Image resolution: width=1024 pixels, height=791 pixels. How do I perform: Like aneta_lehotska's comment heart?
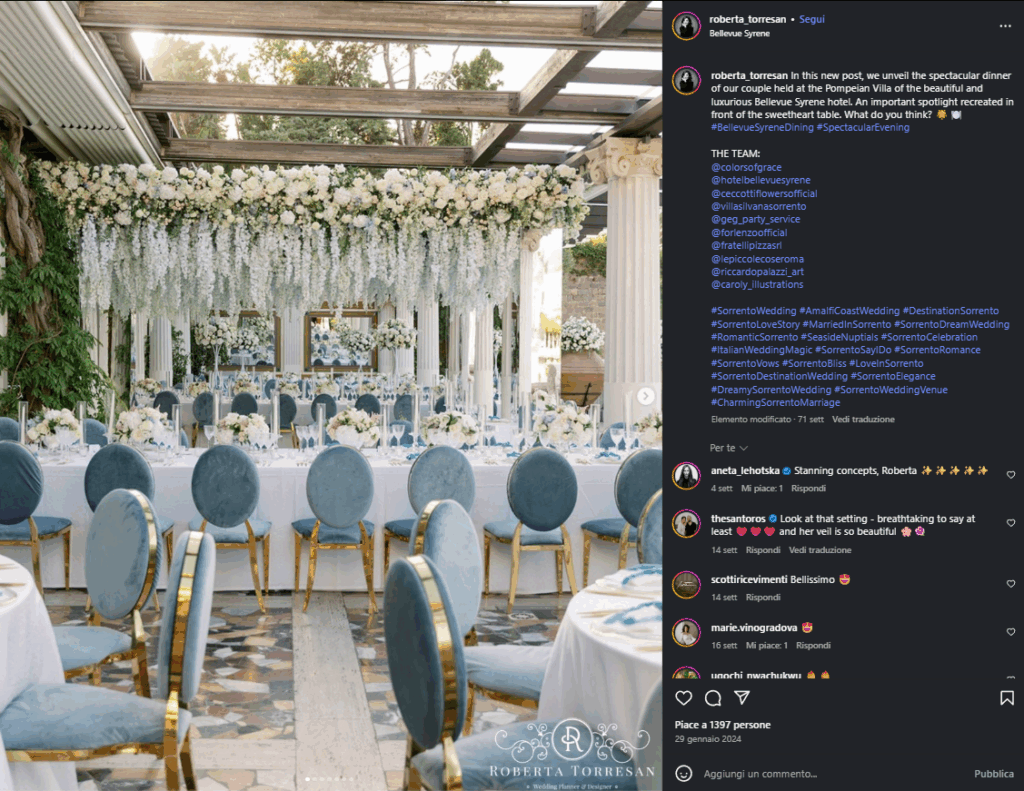pyautogui.click(x=1010, y=475)
